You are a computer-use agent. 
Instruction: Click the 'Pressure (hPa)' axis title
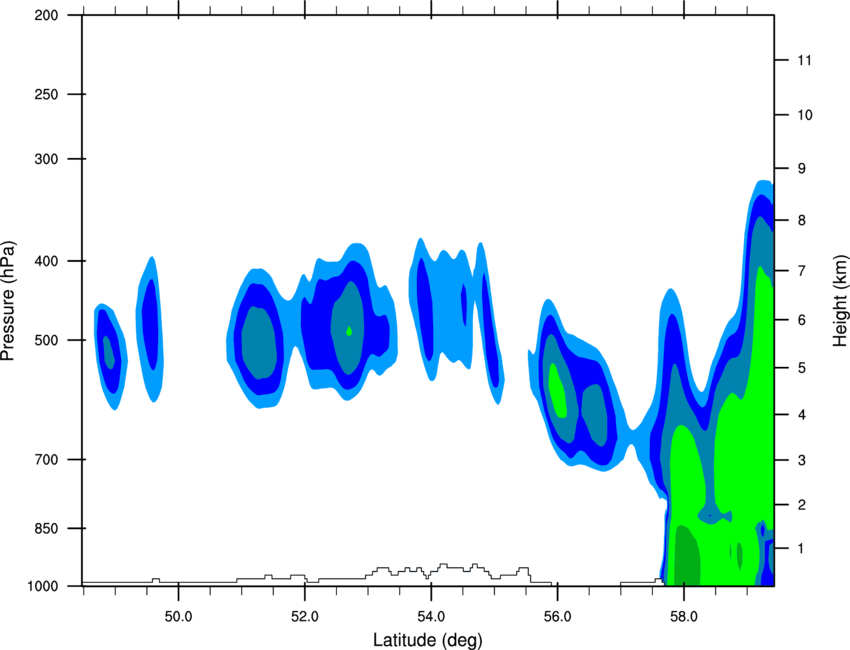click(x=9, y=301)
